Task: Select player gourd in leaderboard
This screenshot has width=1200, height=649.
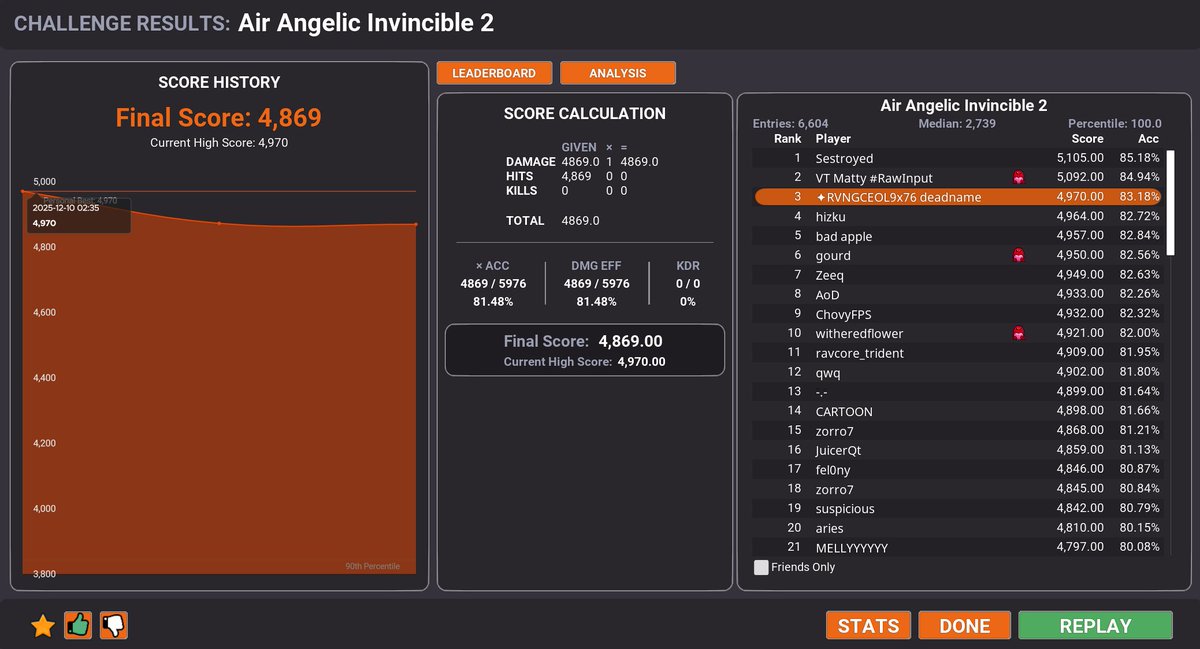Action: pos(959,256)
